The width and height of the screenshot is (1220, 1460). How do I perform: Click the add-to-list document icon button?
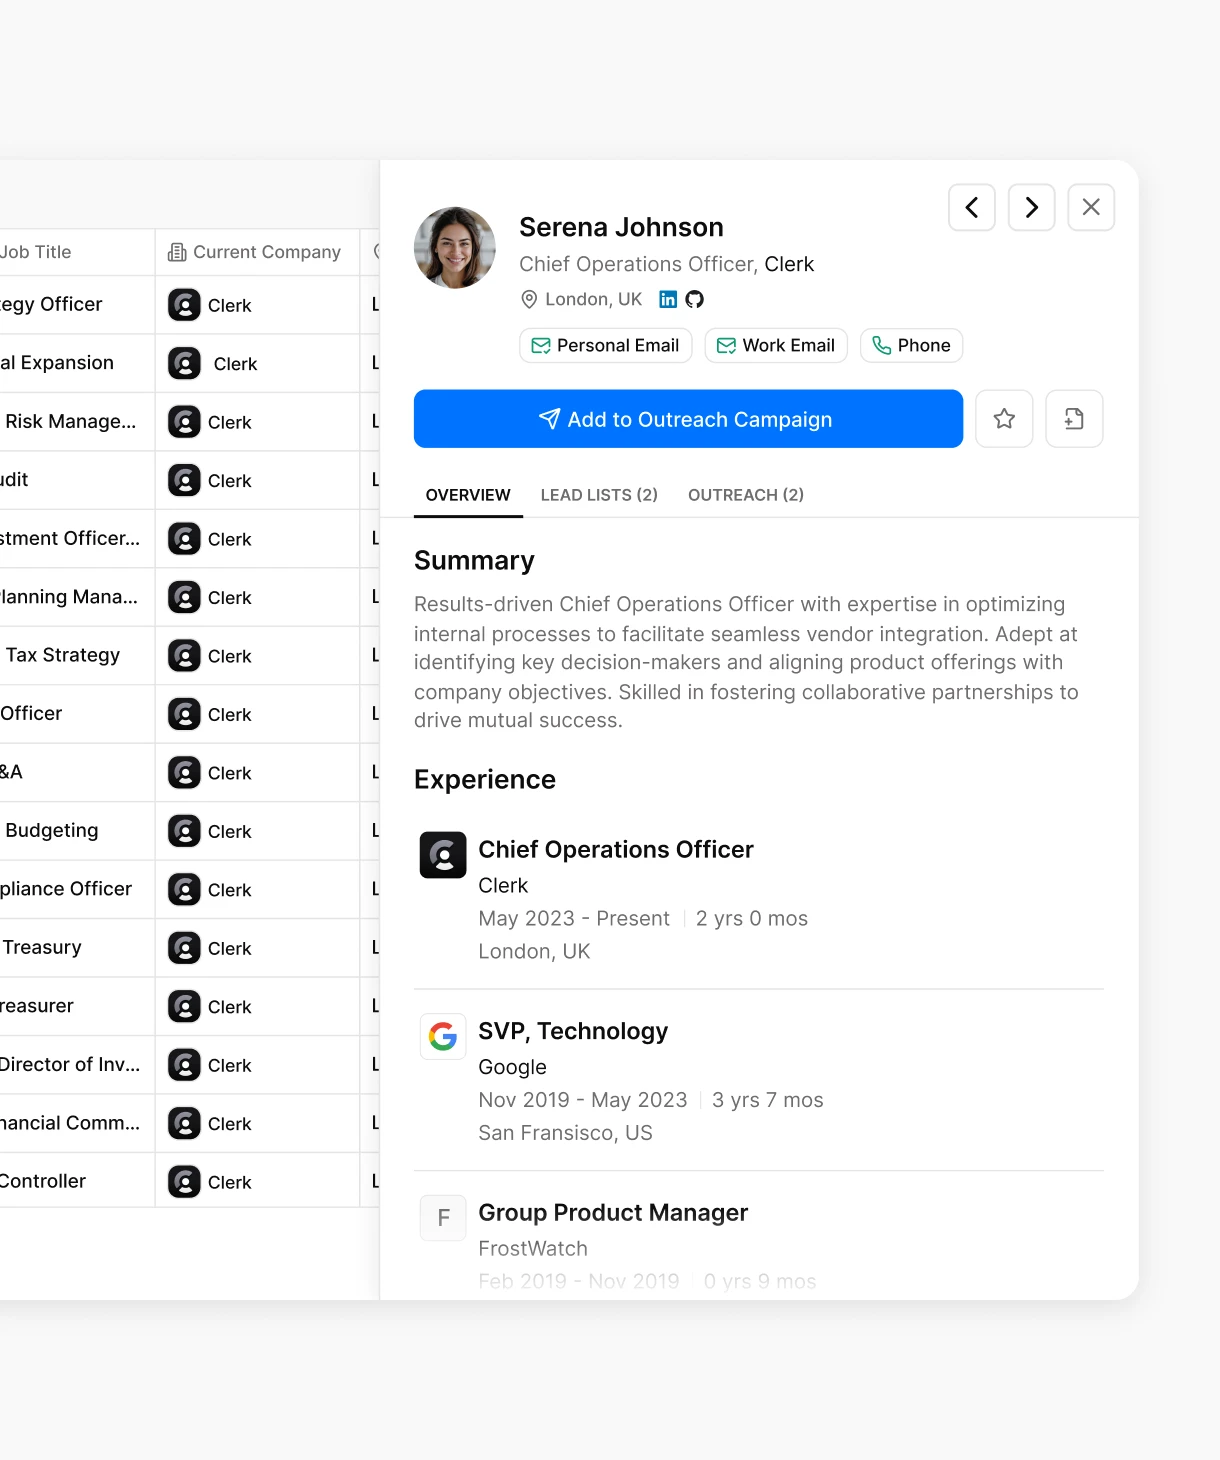(1074, 419)
